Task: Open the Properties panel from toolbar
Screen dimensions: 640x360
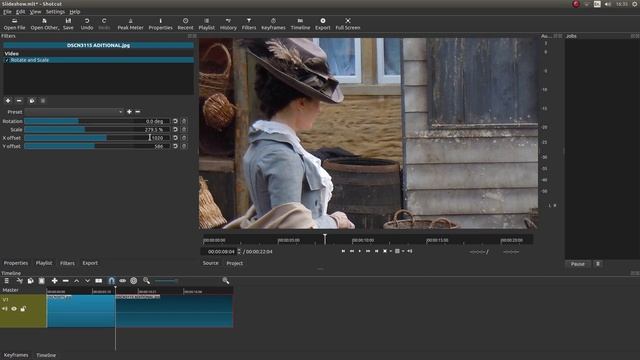Action: (160, 24)
